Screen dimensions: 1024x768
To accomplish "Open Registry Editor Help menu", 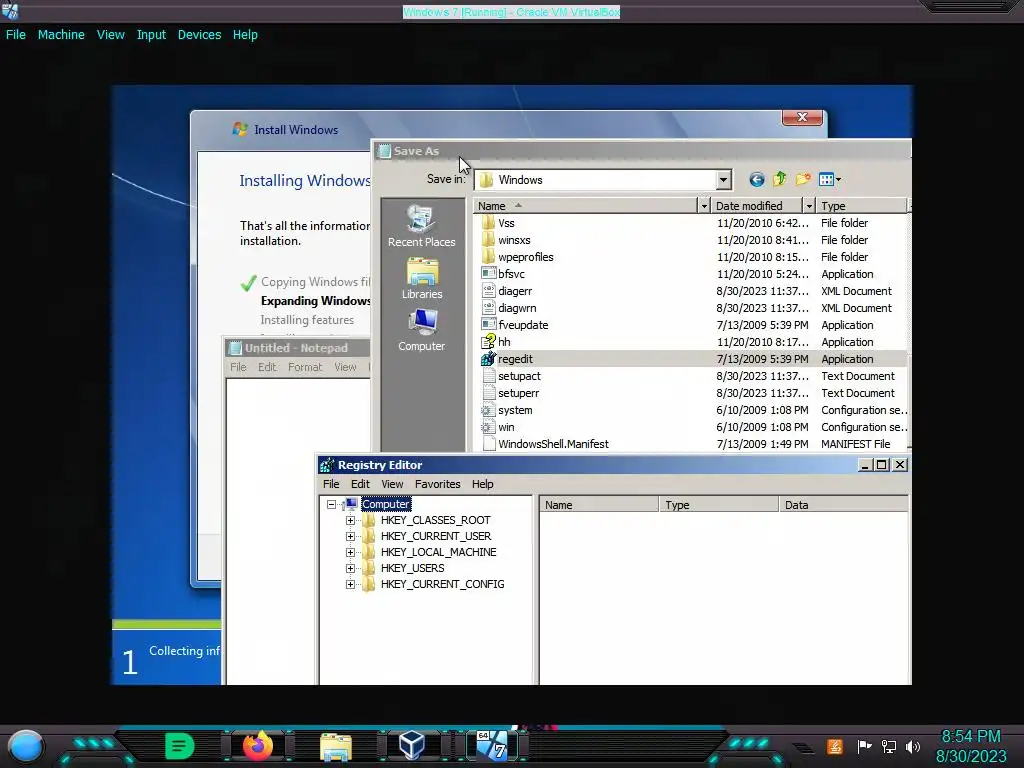I will tap(483, 484).
